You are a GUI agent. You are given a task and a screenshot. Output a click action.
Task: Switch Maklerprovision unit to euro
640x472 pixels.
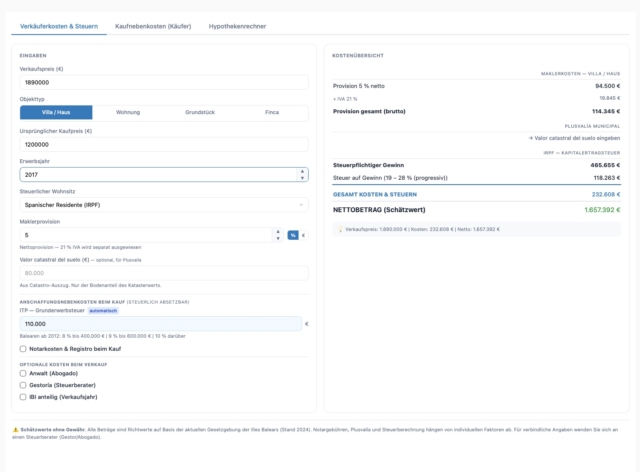[303, 235]
